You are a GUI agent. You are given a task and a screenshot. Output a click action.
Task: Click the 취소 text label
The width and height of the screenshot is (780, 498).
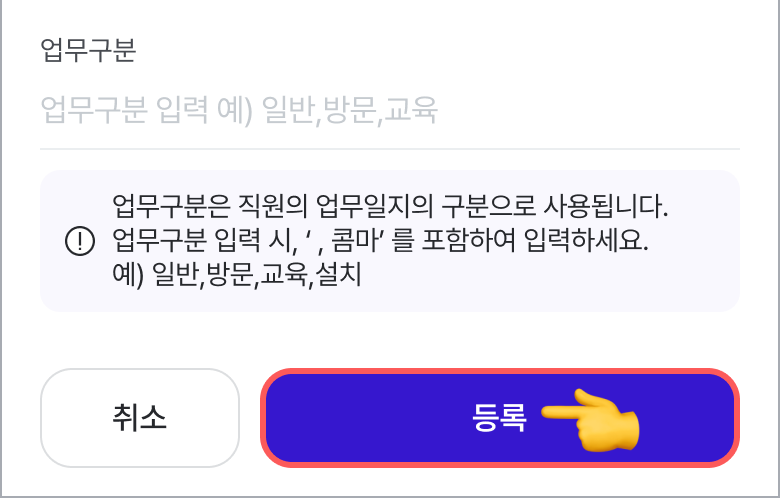pos(139,418)
